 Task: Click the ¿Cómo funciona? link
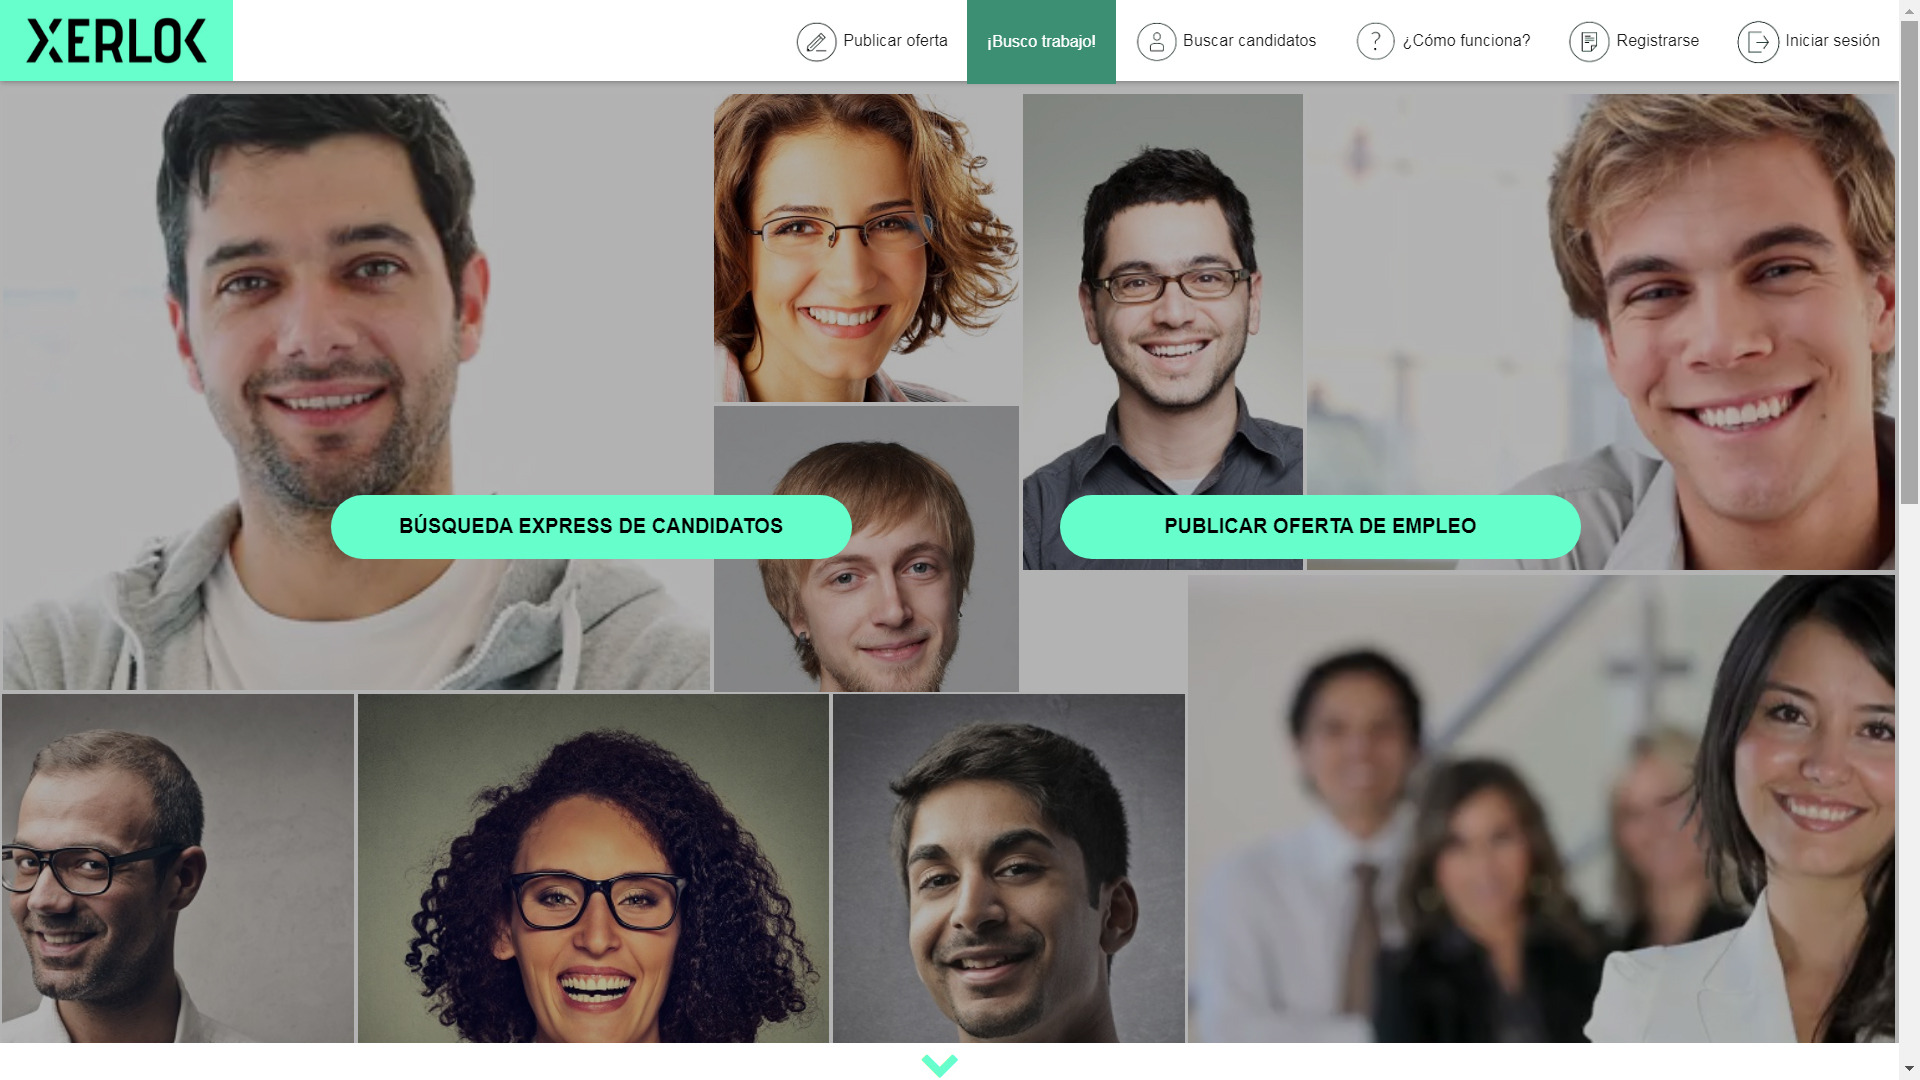click(1466, 41)
